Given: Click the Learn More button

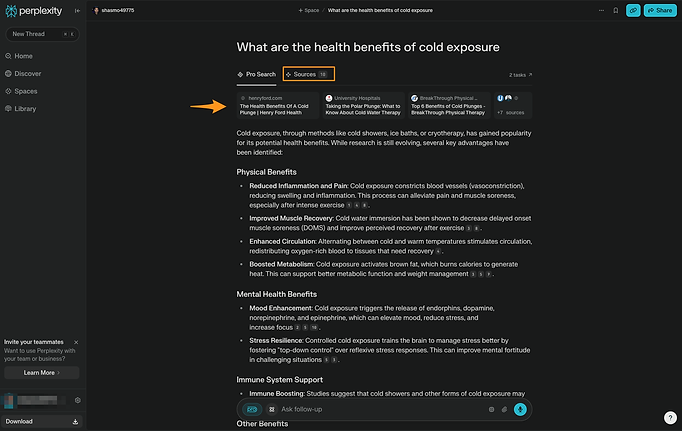Looking at the screenshot, I should tap(42, 373).
